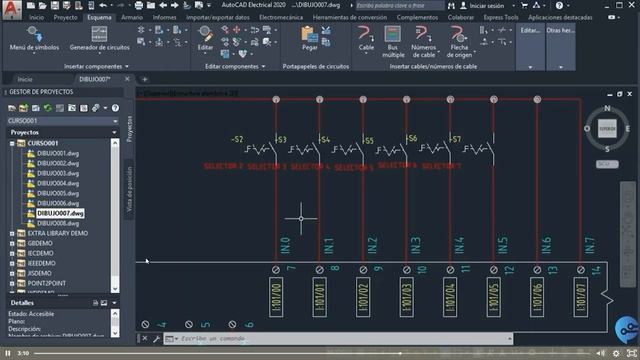
Task: Click the search keyword field in title bar
Action: pyautogui.click(x=399, y=6)
